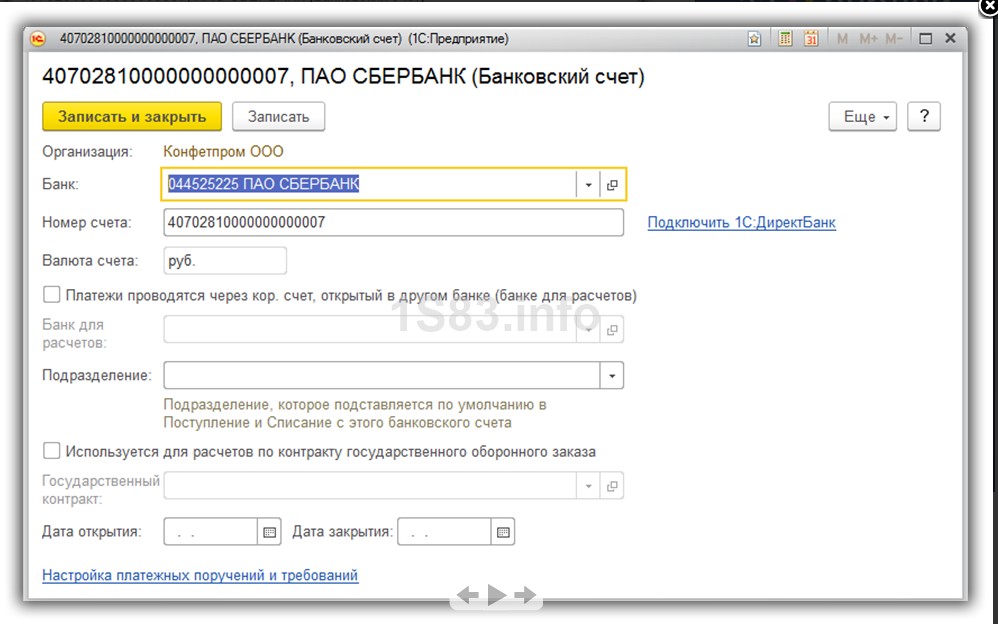Expand the Подразделение dropdown
Image resolution: width=998 pixels, height=624 pixels.
pos(611,376)
